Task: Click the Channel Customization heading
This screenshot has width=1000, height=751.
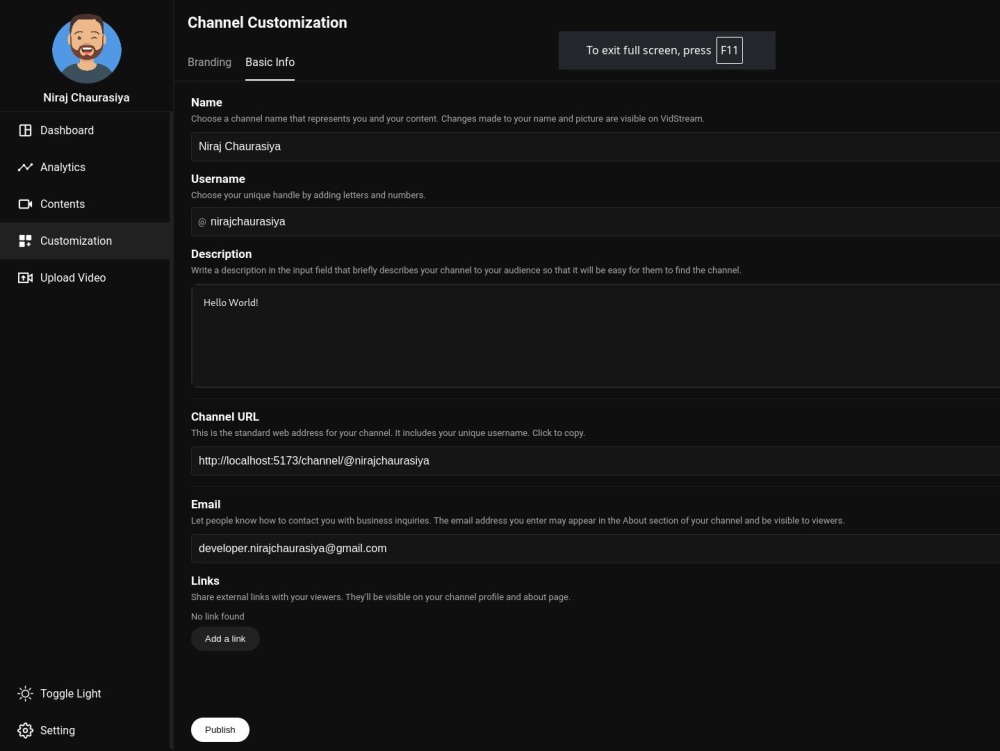Action: tap(267, 22)
